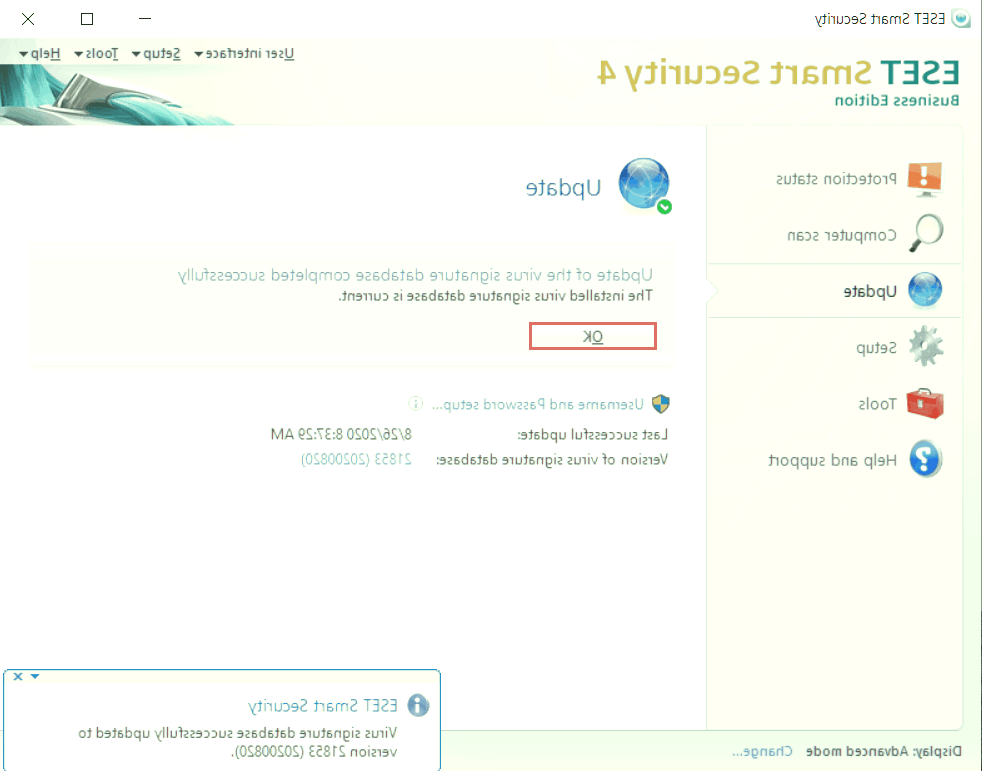Open Setup using the sidebar gear icon
982x771 pixels.
pyautogui.click(x=926, y=346)
